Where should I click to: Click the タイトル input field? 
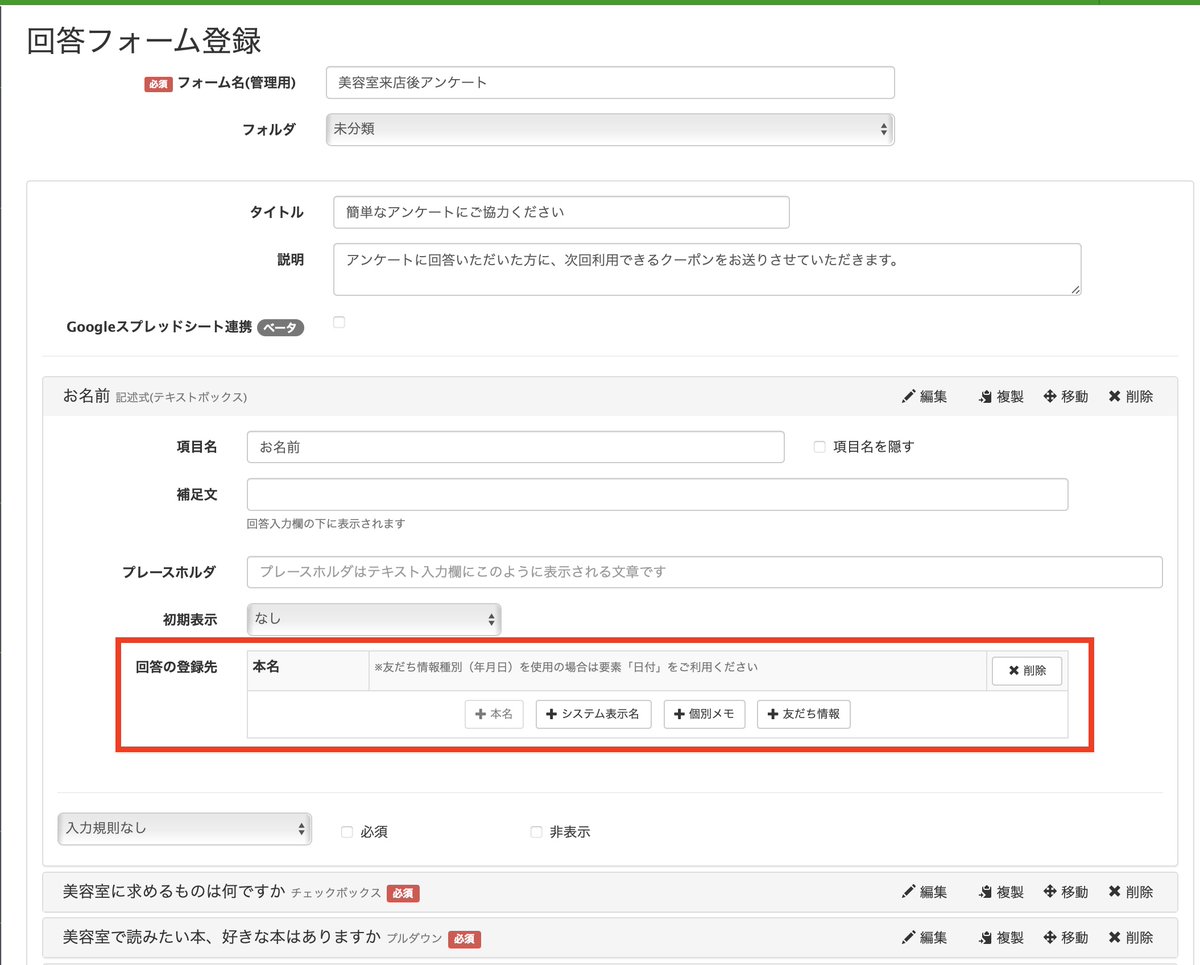coord(561,212)
